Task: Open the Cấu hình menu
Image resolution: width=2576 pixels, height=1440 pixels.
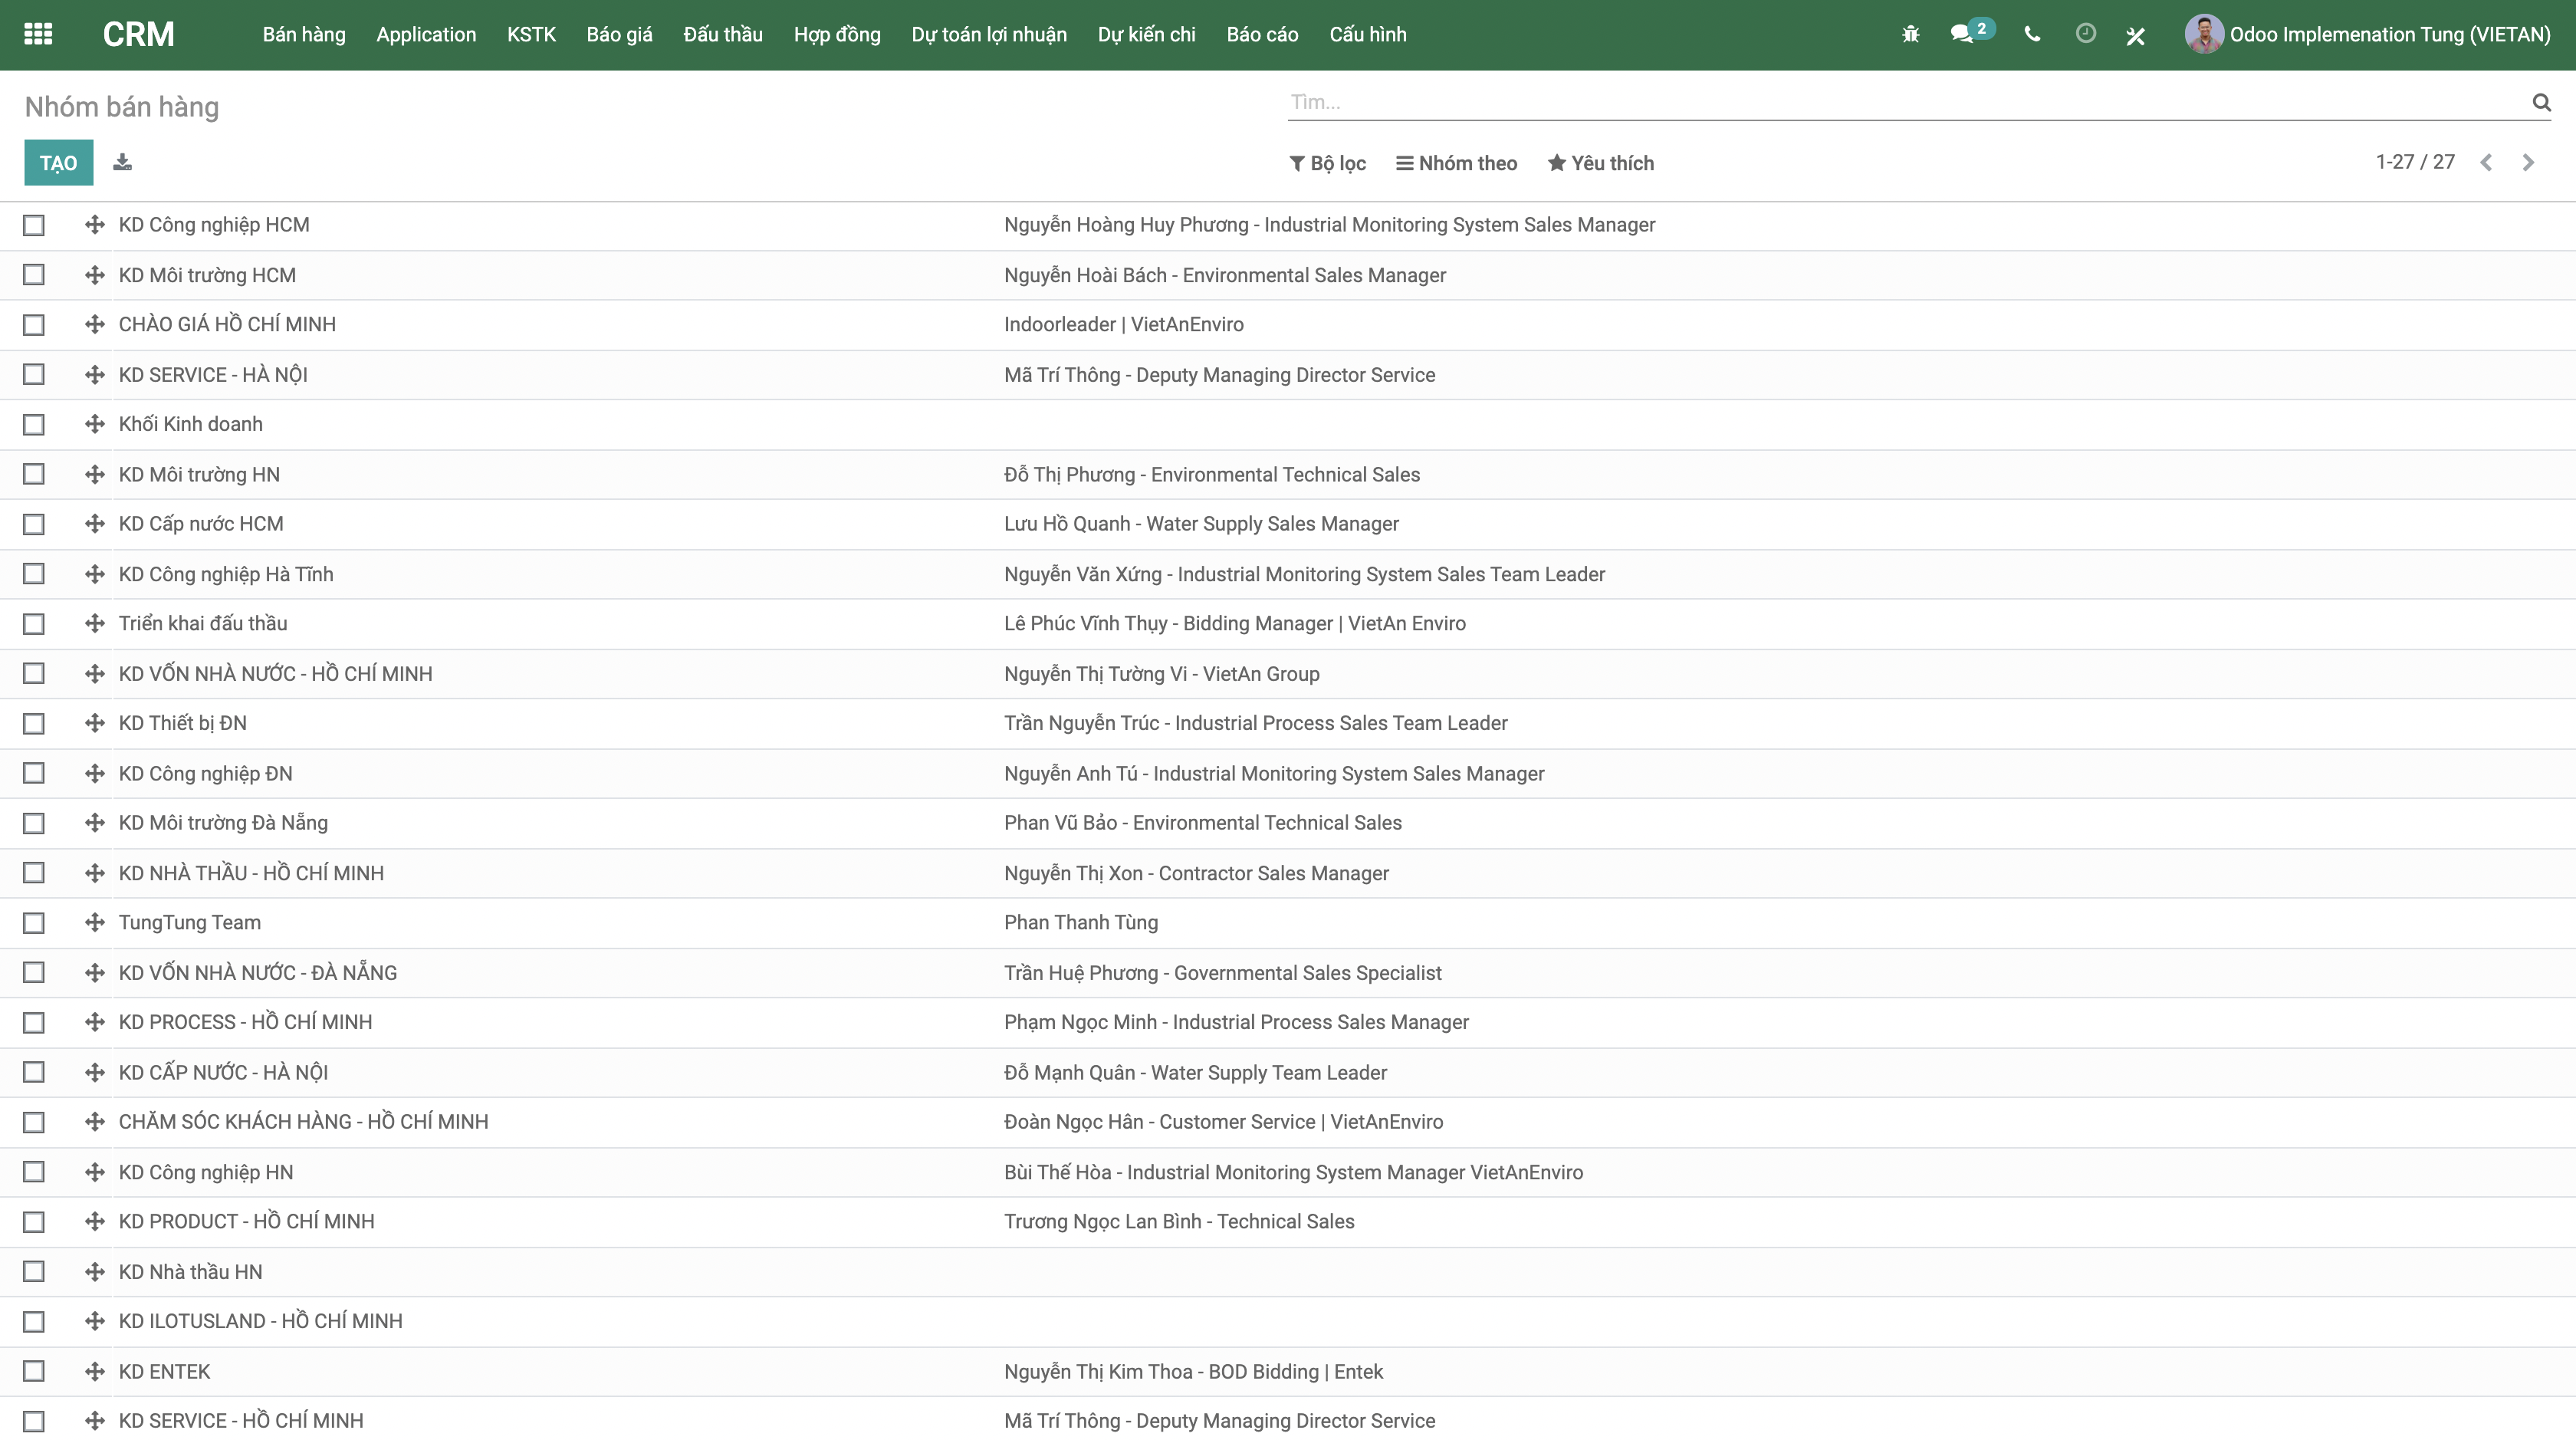Action: coord(1367,34)
